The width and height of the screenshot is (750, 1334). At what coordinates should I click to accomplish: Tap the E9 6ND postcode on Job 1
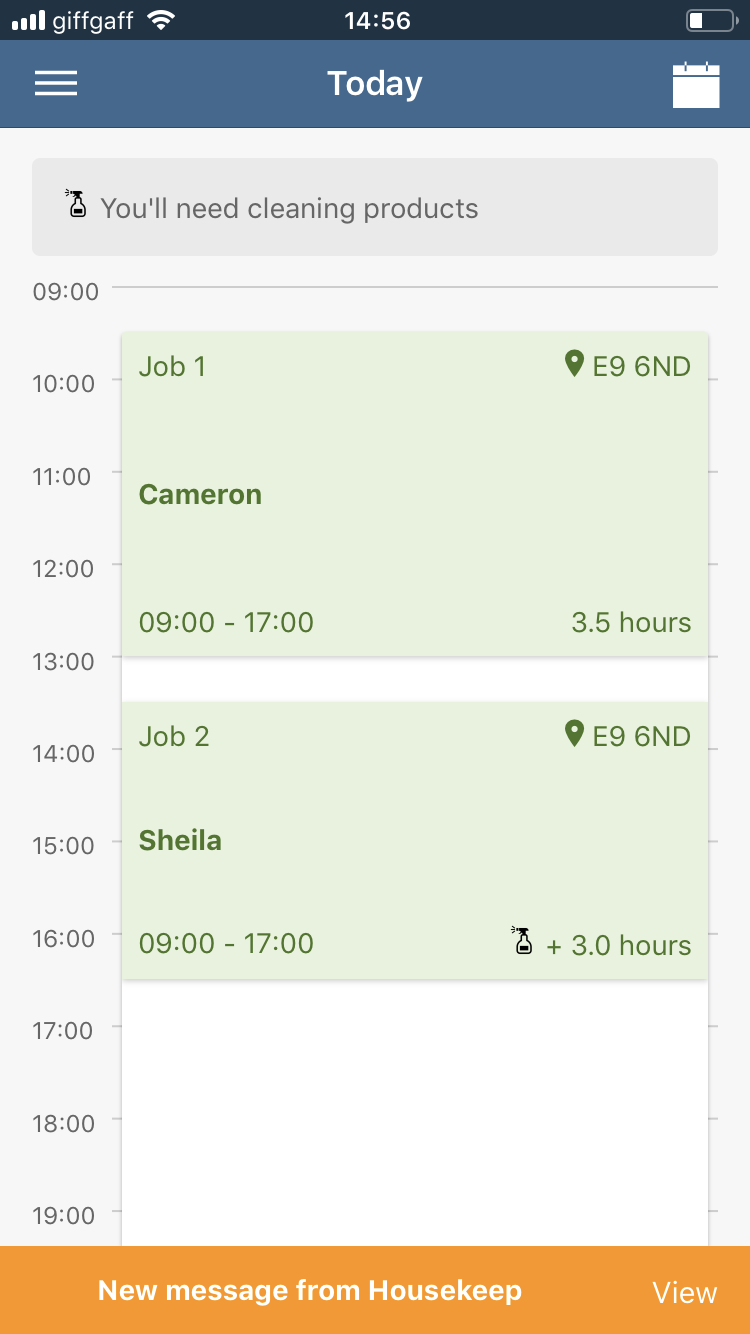click(641, 366)
